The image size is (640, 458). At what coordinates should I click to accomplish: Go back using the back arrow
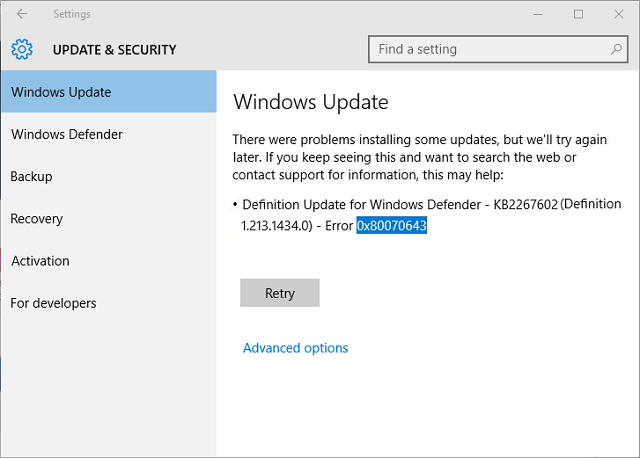22,14
